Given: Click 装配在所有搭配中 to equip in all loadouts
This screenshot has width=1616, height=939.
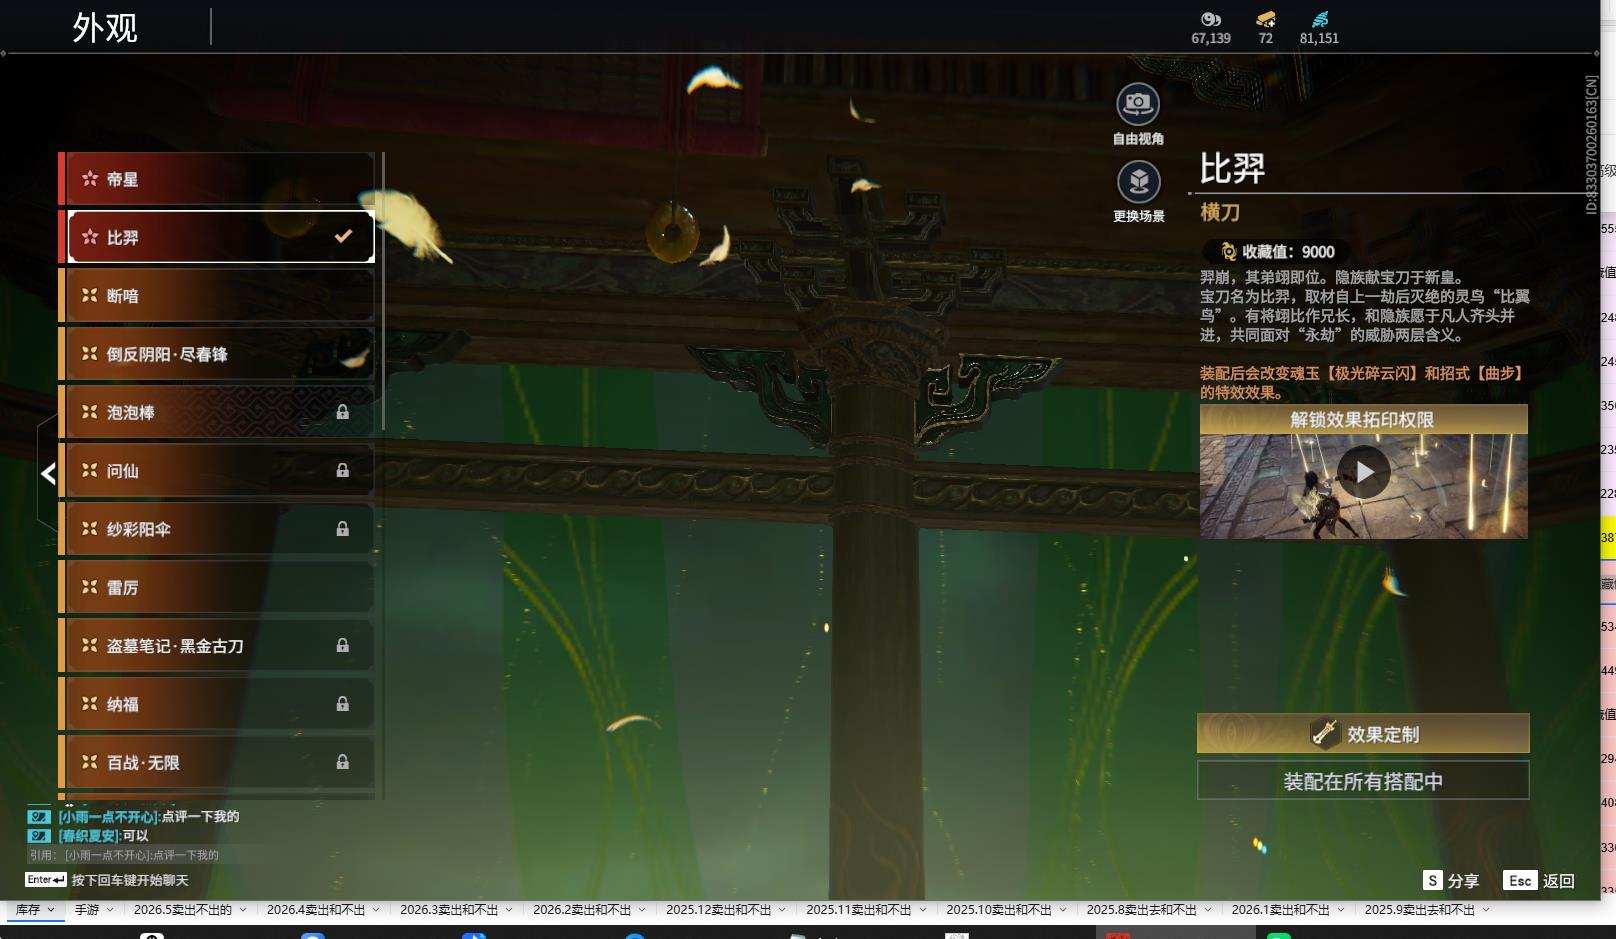Looking at the screenshot, I should click(1363, 781).
